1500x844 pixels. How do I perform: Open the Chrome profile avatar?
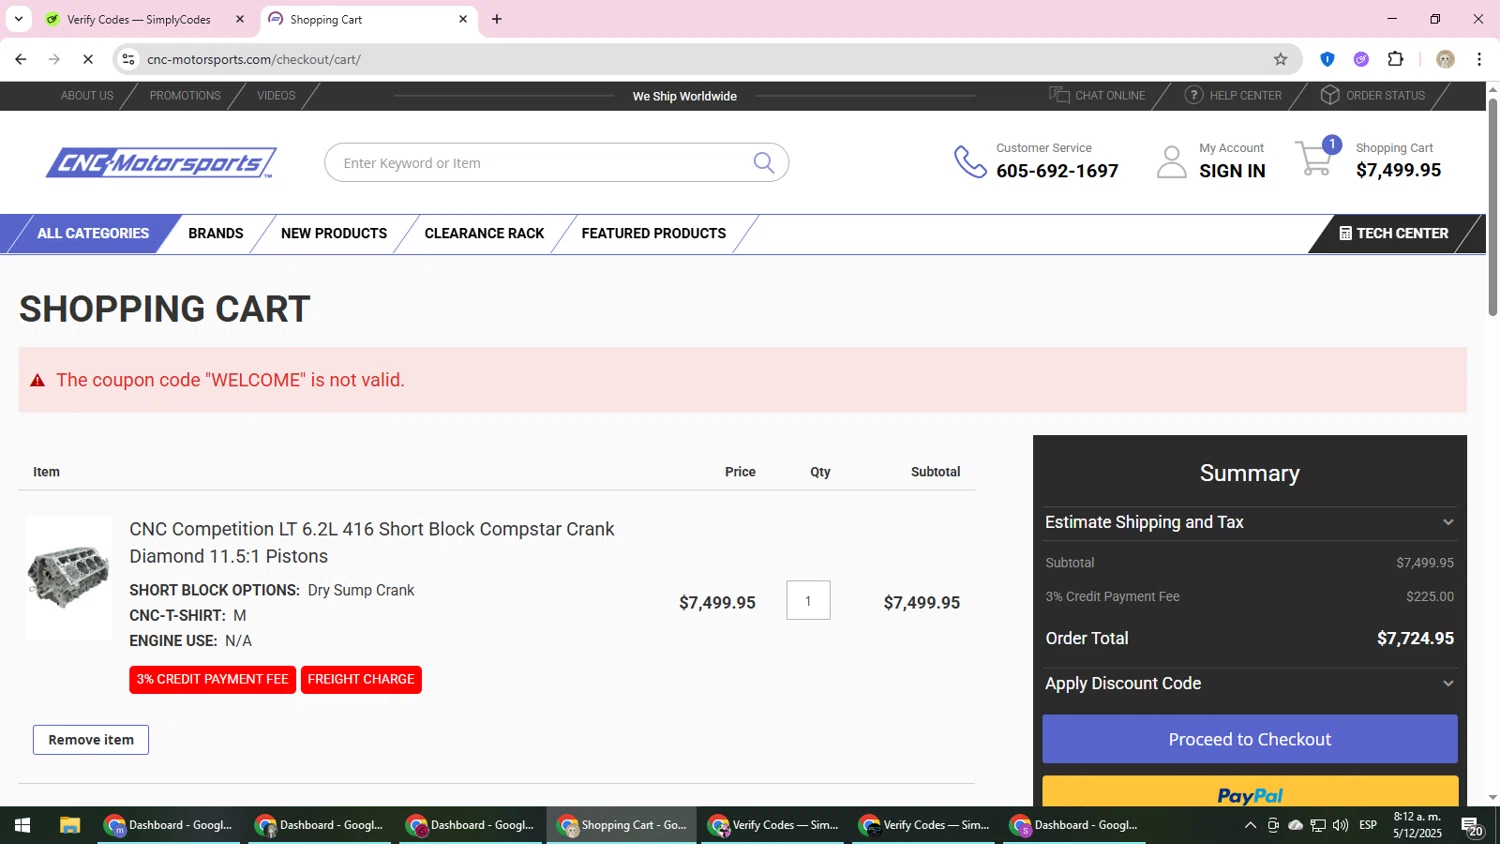pyautogui.click(x=1445, y=59)
